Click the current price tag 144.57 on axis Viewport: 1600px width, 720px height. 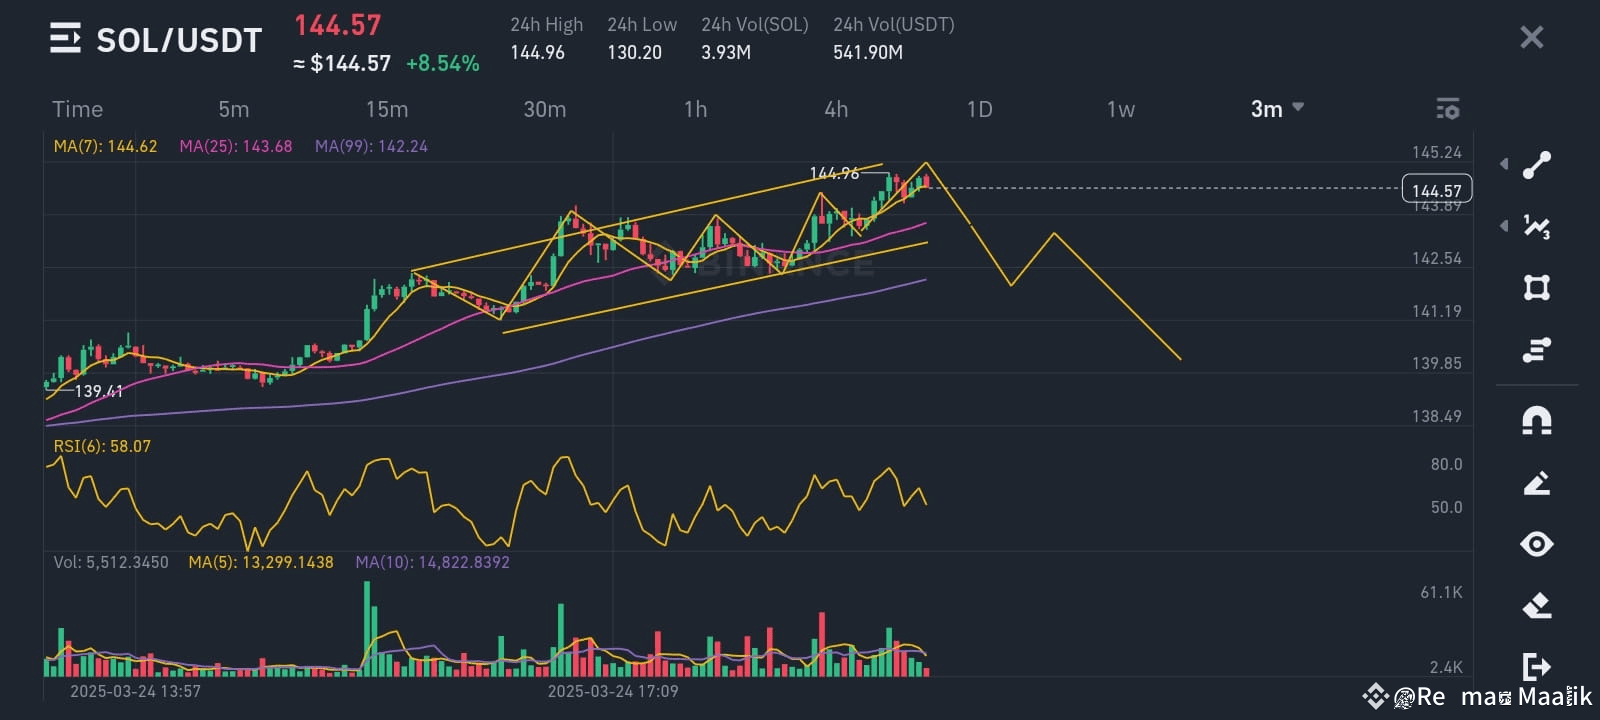click(x=1437, y=190)
